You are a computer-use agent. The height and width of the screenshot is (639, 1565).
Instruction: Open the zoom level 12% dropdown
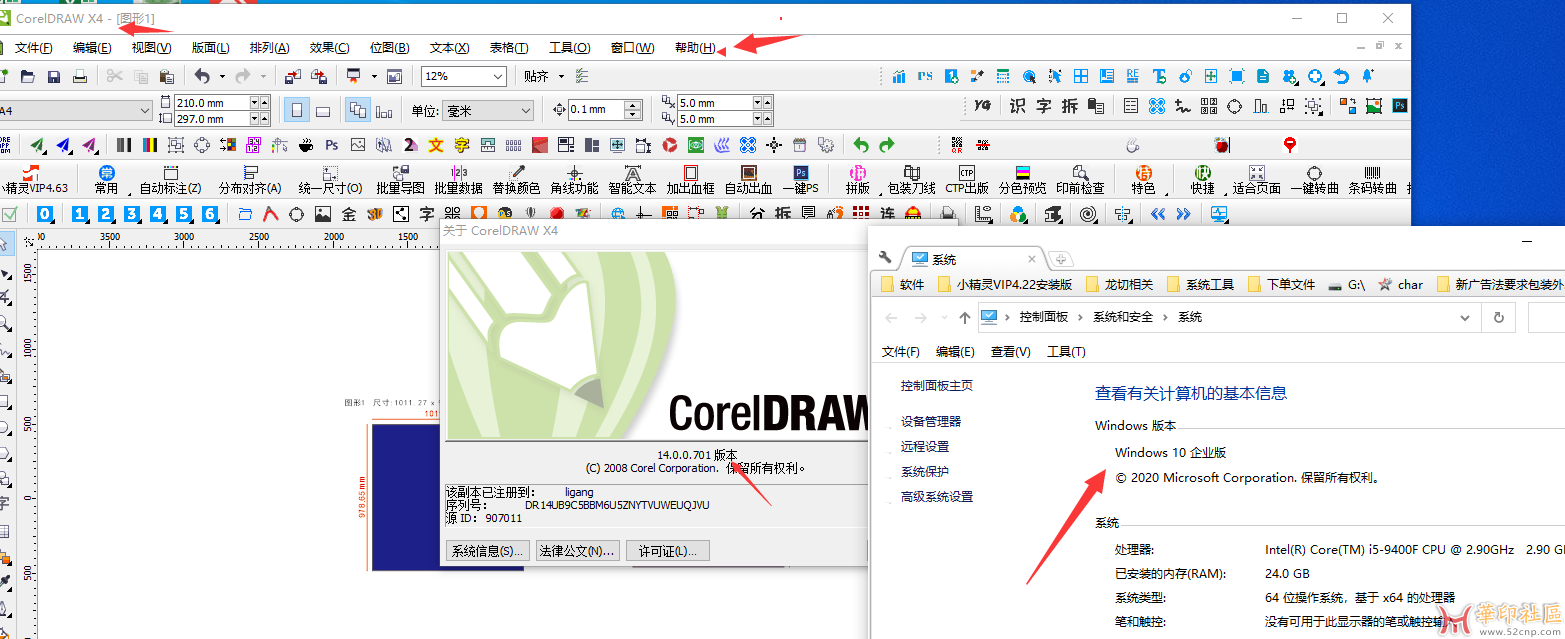tap(497, 77)
